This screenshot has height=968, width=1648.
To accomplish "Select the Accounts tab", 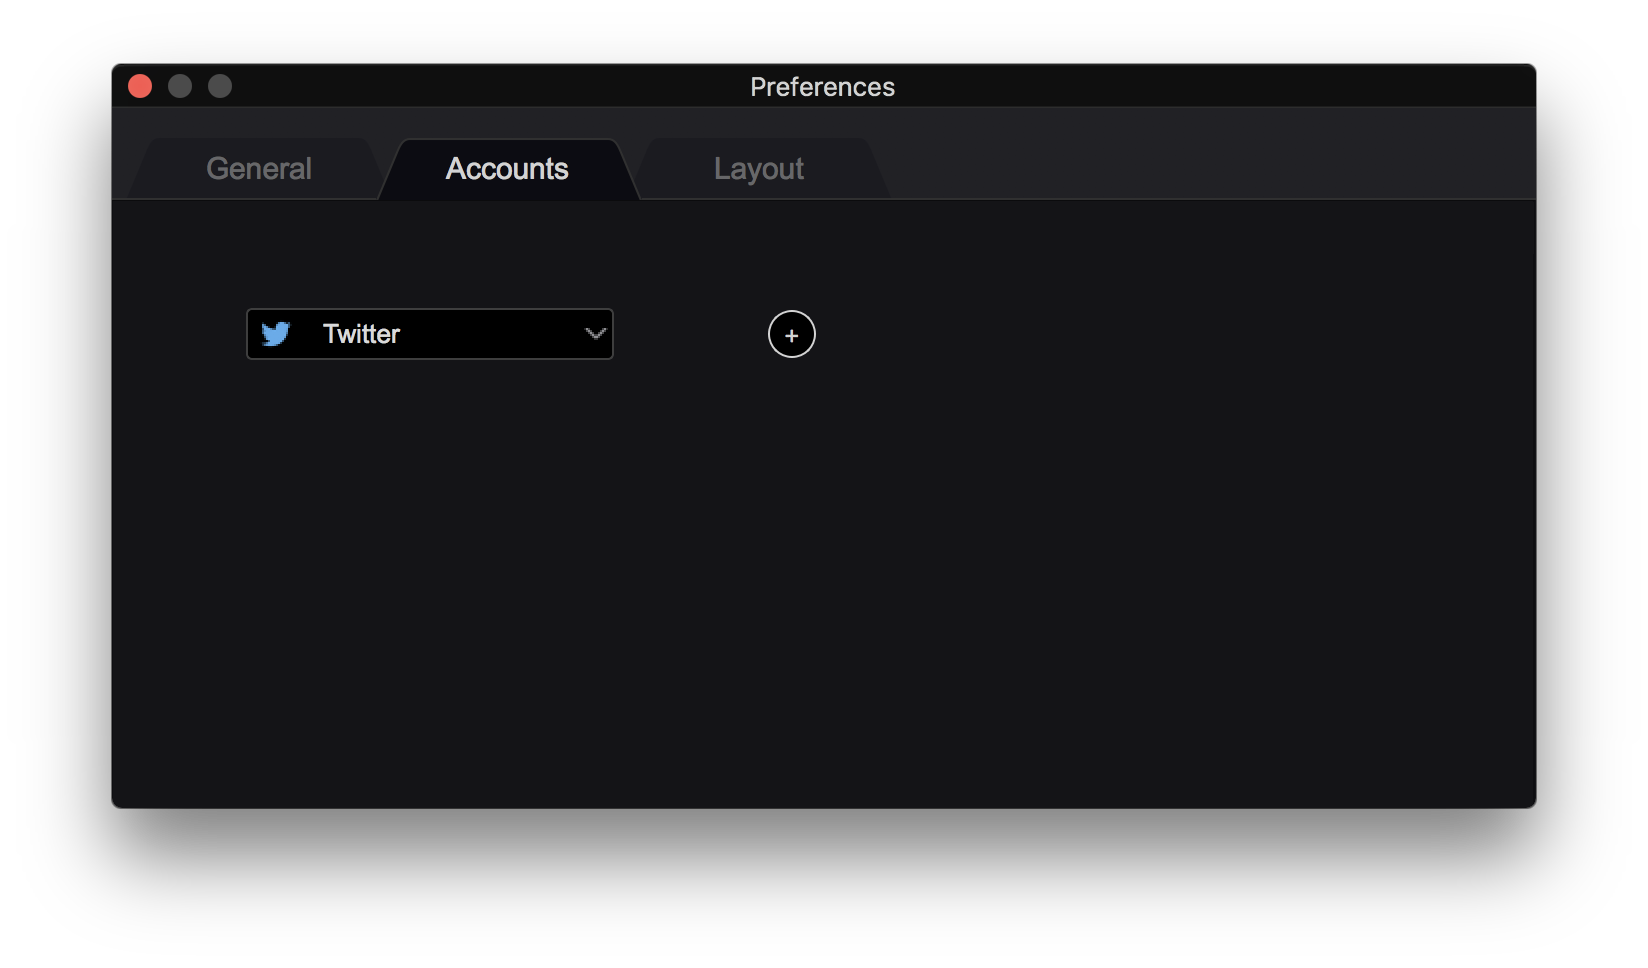I will tap(507, 169).
